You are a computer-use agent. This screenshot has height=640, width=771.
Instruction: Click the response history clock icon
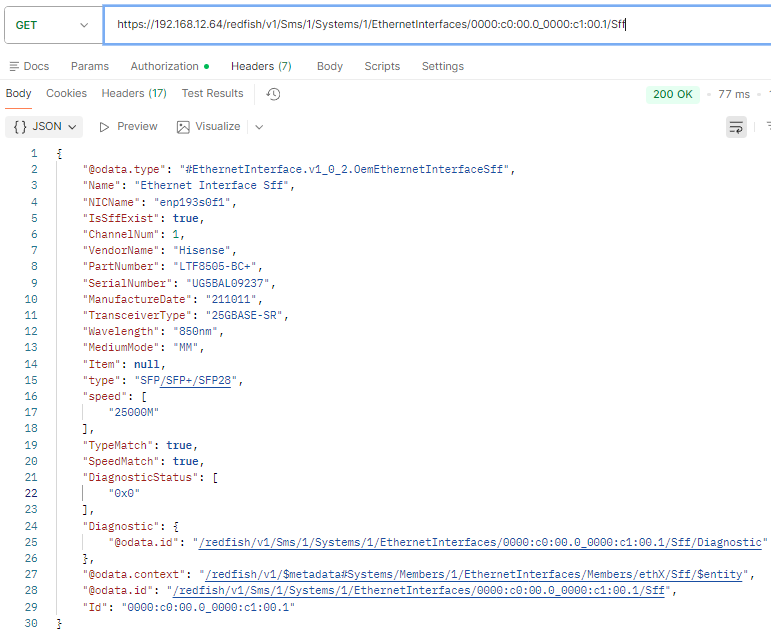click(273, 94)
